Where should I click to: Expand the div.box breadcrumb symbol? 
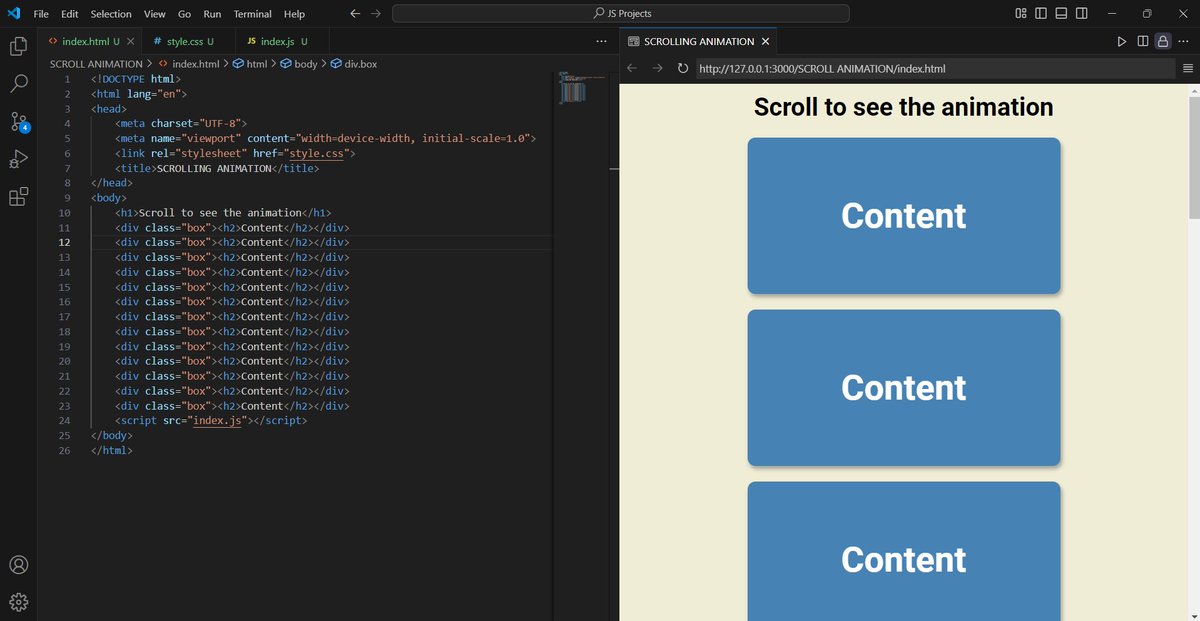coord(353,64)
